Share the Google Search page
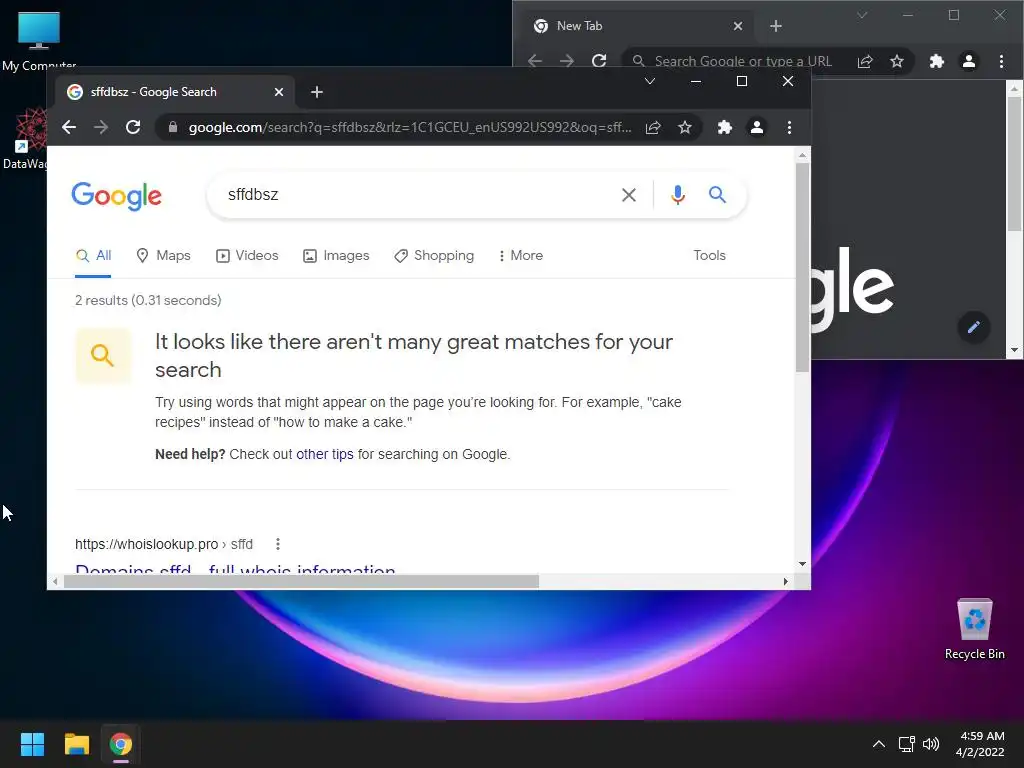This screenshot has height=768, width=1024. [653, 127]
